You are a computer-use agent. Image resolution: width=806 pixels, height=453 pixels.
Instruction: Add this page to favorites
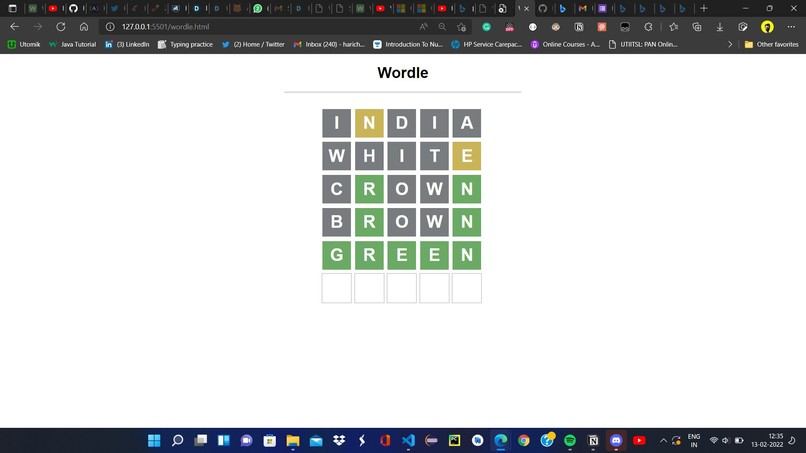[462, 27]
